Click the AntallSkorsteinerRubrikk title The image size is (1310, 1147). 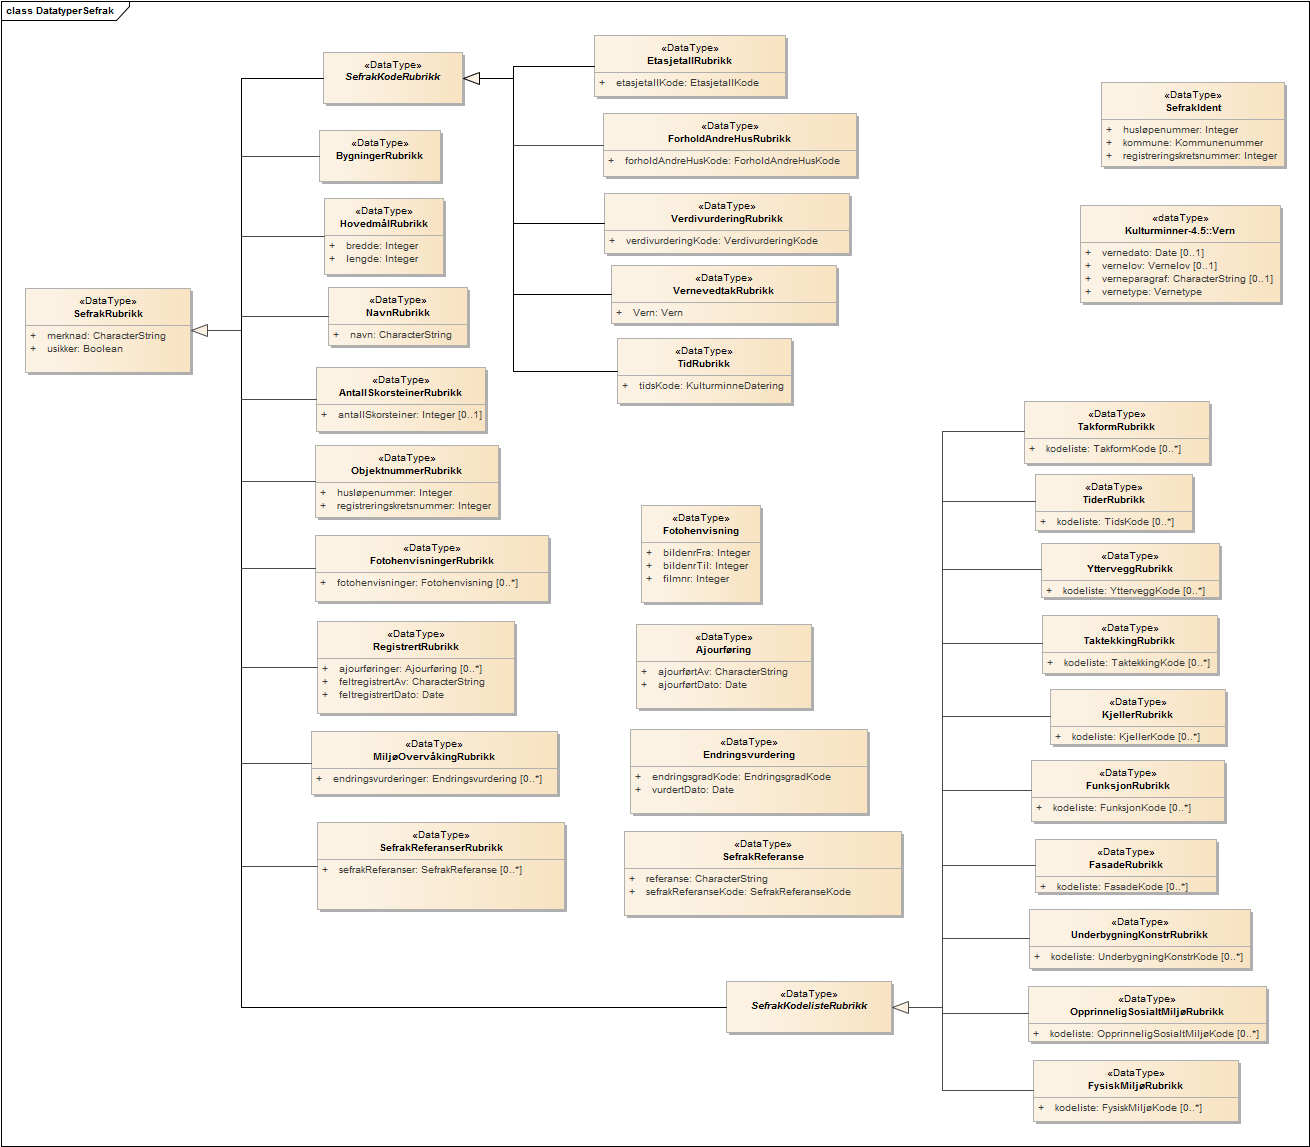click(x=400, y=393)
